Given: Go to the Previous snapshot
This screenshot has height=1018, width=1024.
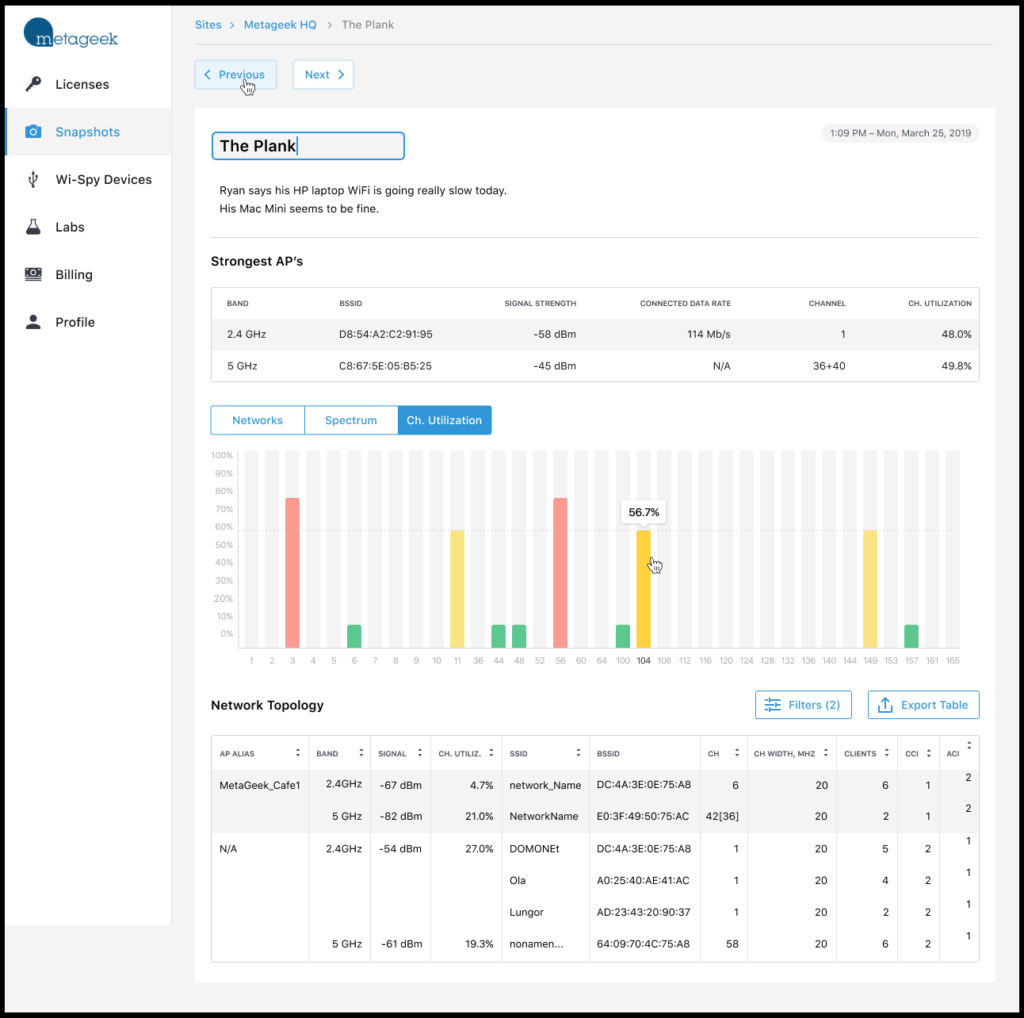Looking at the screenshot, I should pos(236,74).
